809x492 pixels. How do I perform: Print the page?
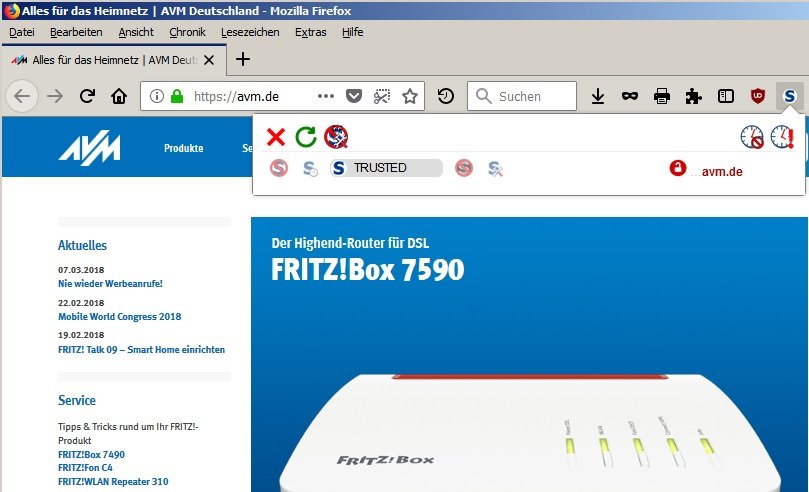[x=662, y=96]
